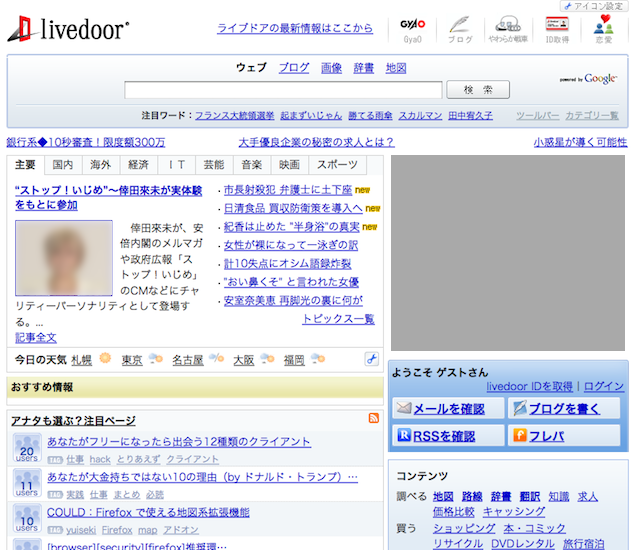The width and height of the screenshot is (636, 550).
Task: Click the Fukuoka weather icon
Action: pos(317,359)
